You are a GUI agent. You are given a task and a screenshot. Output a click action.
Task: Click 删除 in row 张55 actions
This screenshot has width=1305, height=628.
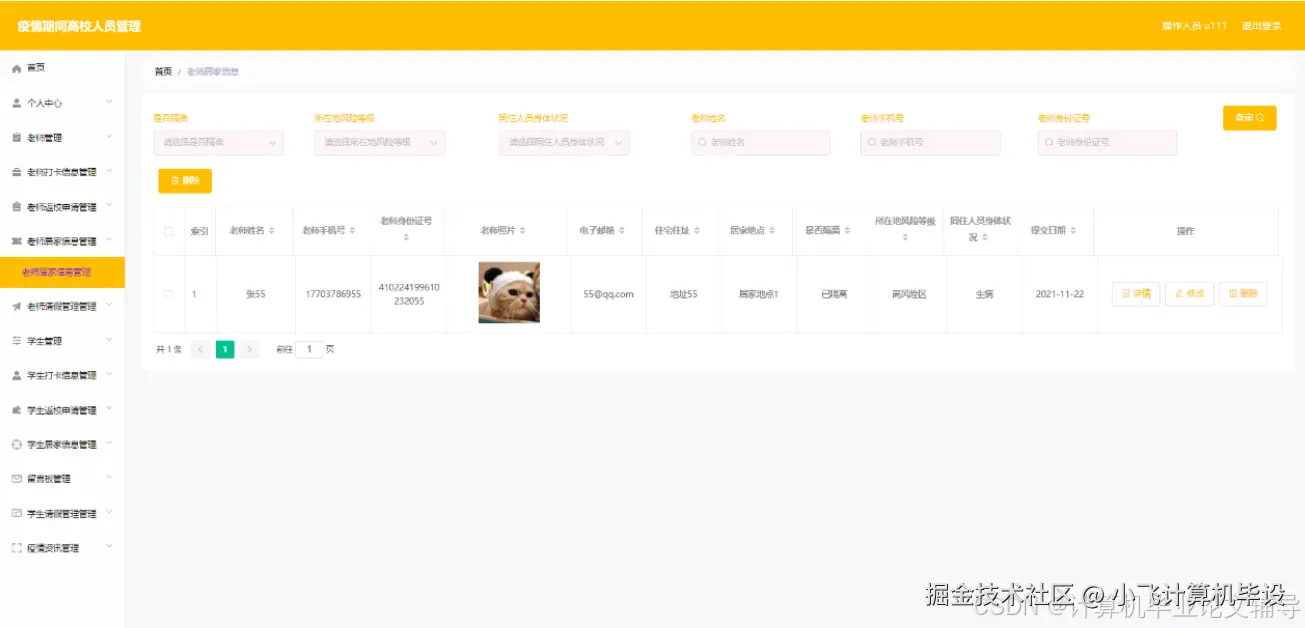pos(1243,294)
